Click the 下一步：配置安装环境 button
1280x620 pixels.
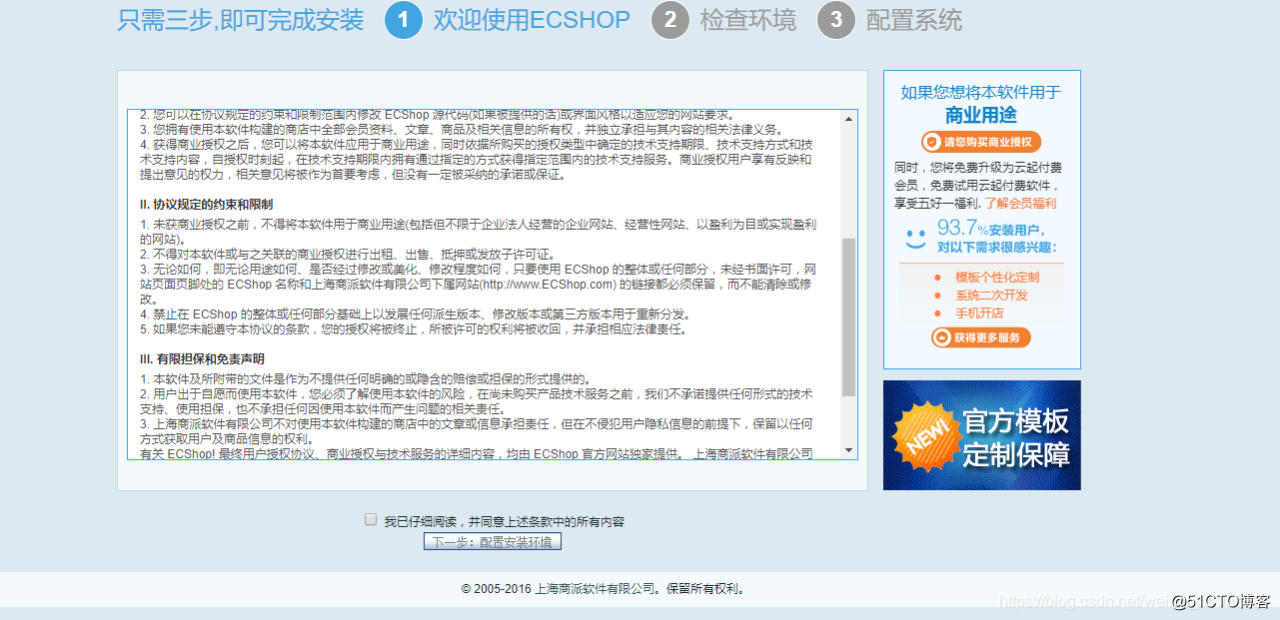(x=492, y=541)
